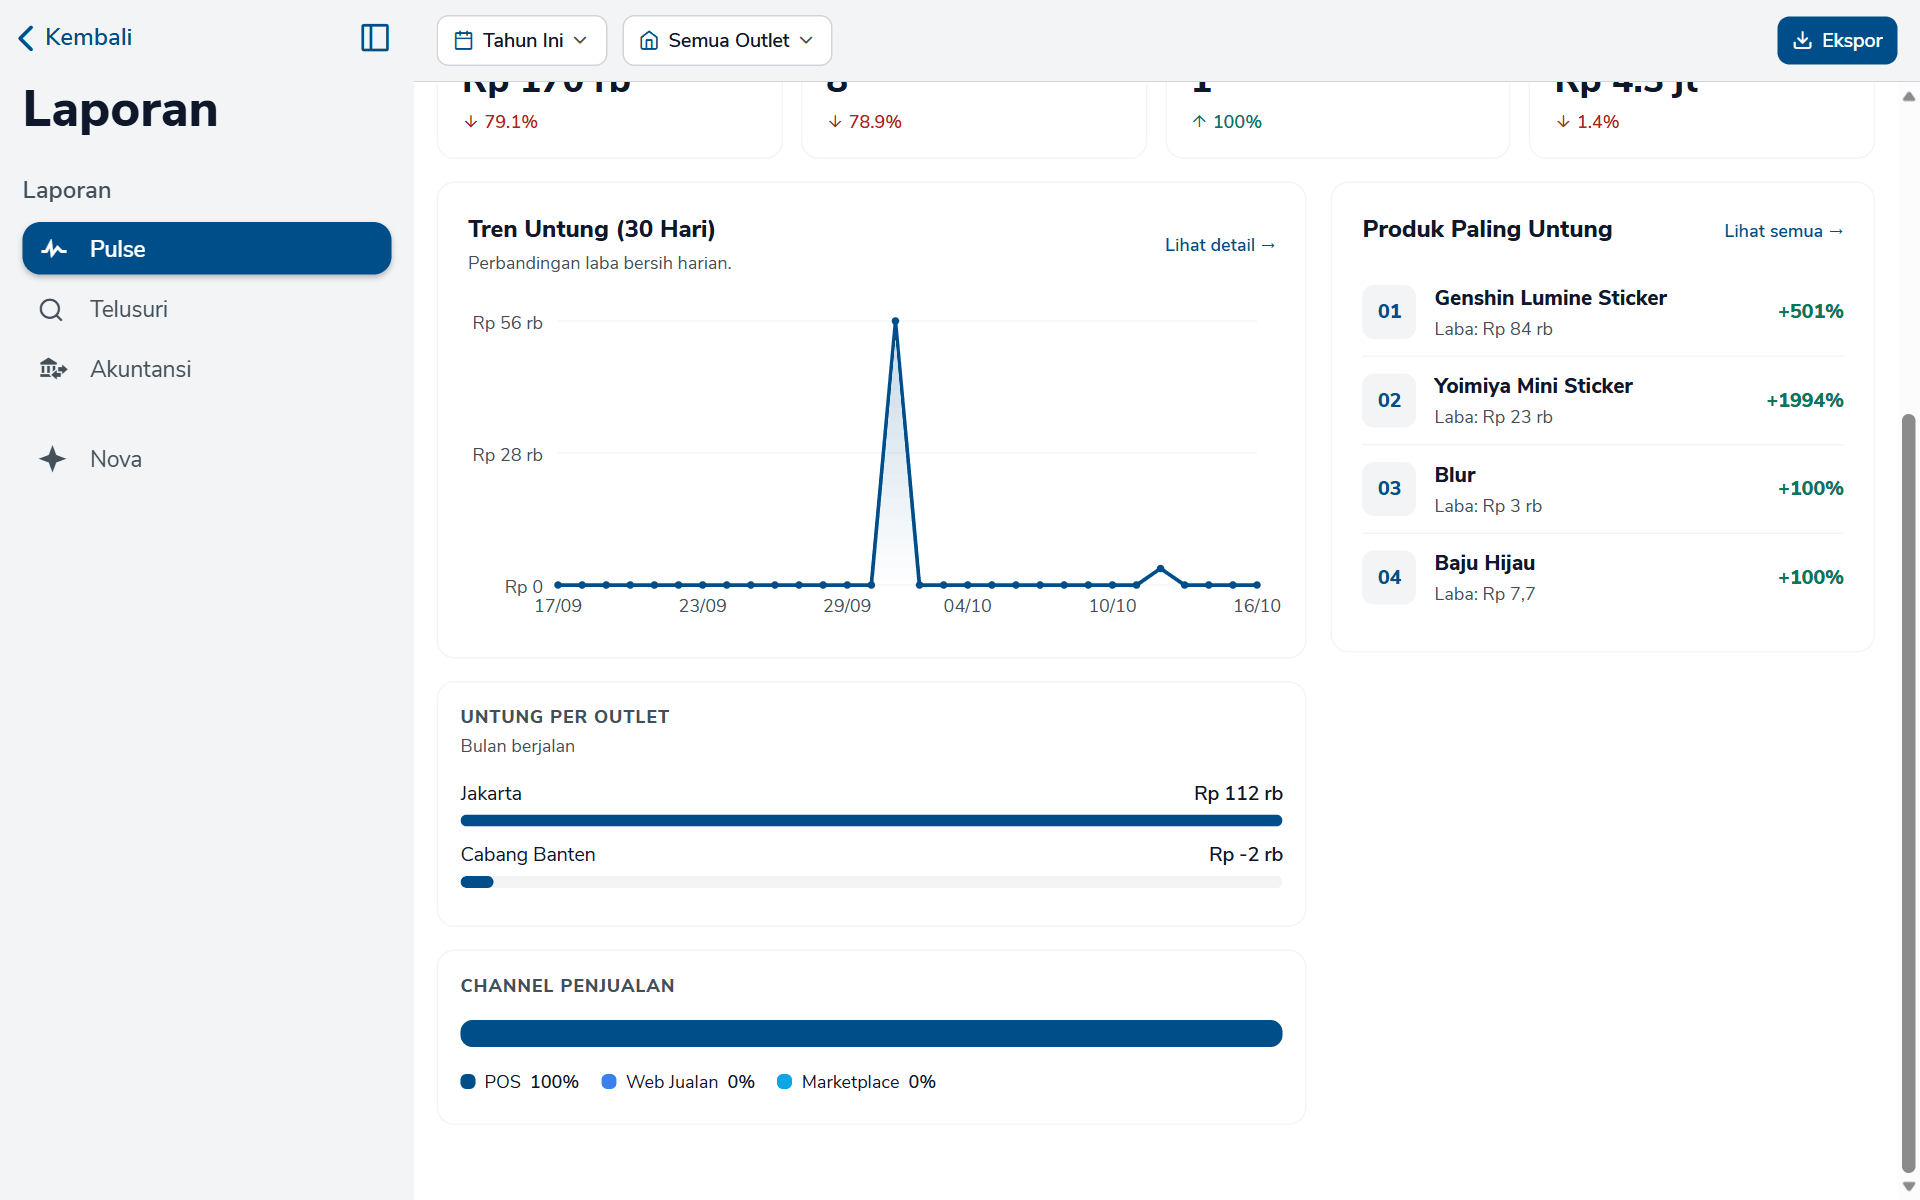Open the Semua Outlet dropdown
The image size is (1920, 1200).
click(727, 41)
